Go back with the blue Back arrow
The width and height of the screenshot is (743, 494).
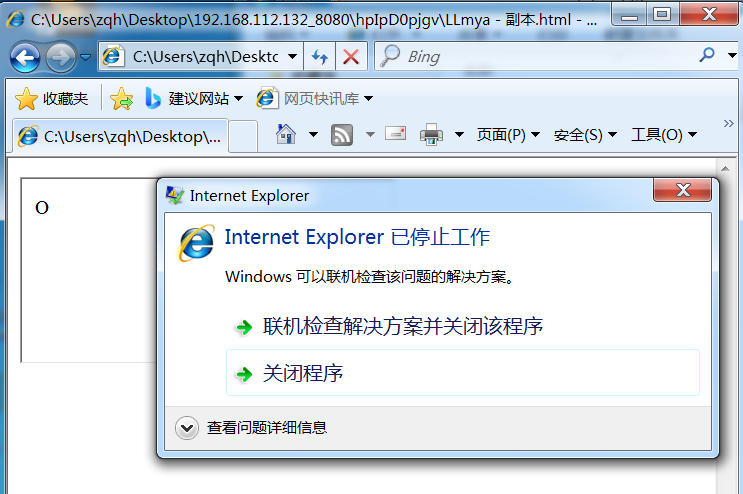[25, 58]
